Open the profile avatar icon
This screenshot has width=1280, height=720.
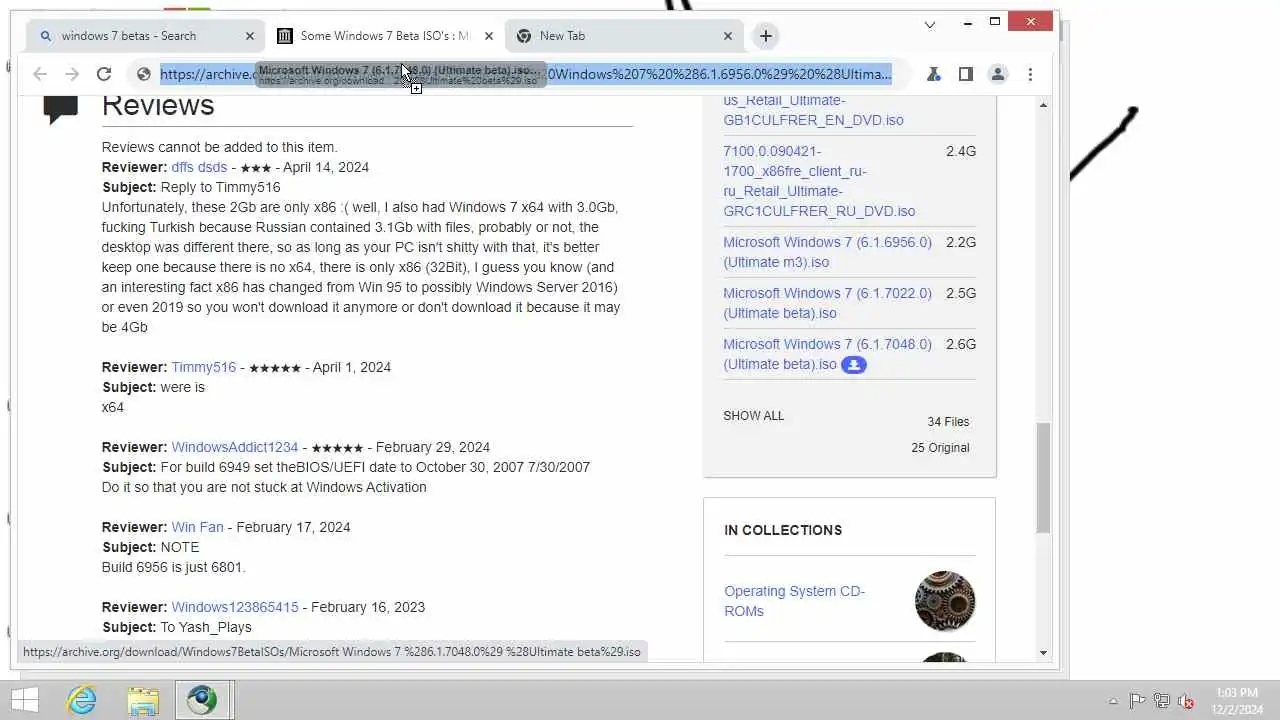pyautogui.click(x=997, y=74)
